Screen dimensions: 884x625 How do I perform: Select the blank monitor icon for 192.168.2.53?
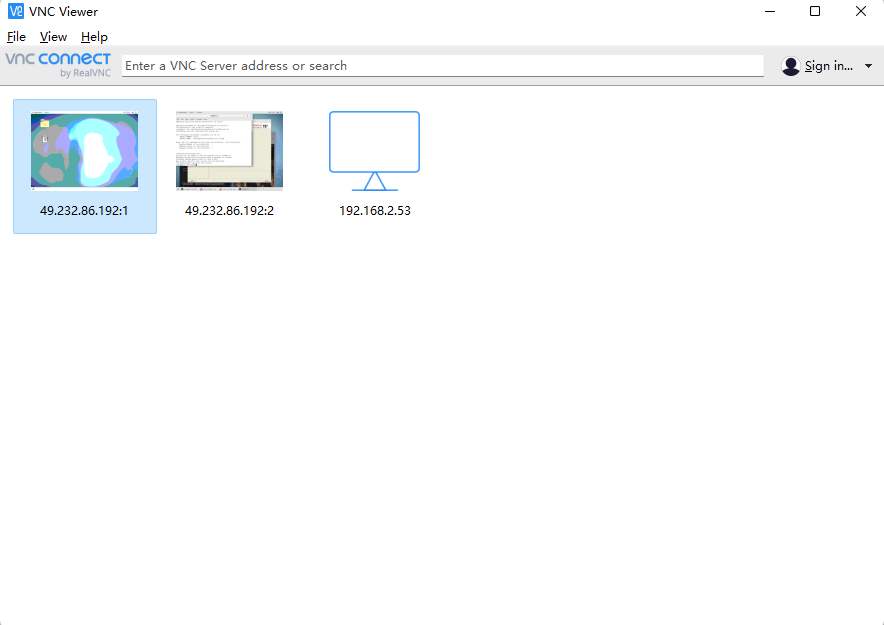pos(374,150)
